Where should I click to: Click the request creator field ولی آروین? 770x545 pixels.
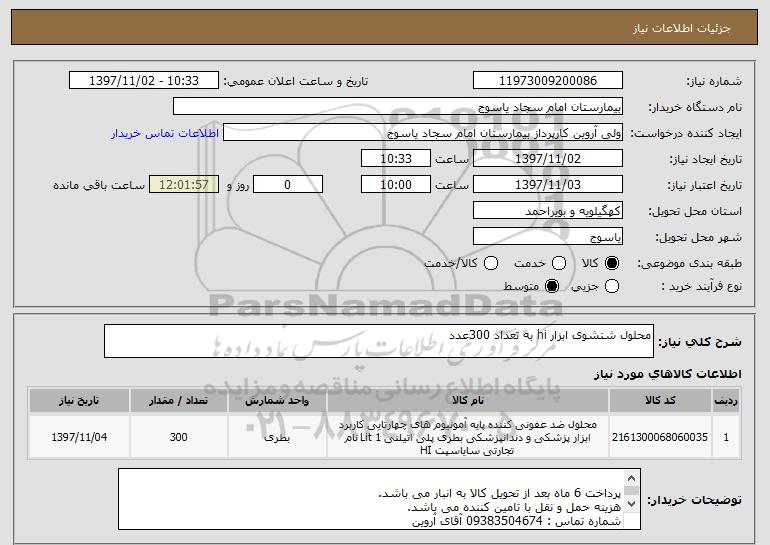[x=423, y=133]
